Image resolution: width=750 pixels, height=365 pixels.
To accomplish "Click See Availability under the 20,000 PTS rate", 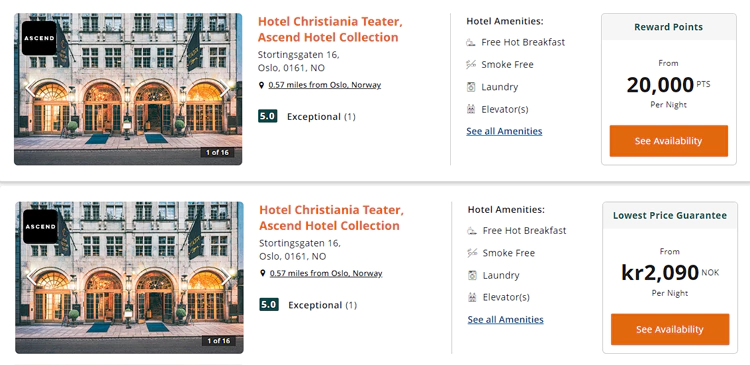I will click(669, 141).
